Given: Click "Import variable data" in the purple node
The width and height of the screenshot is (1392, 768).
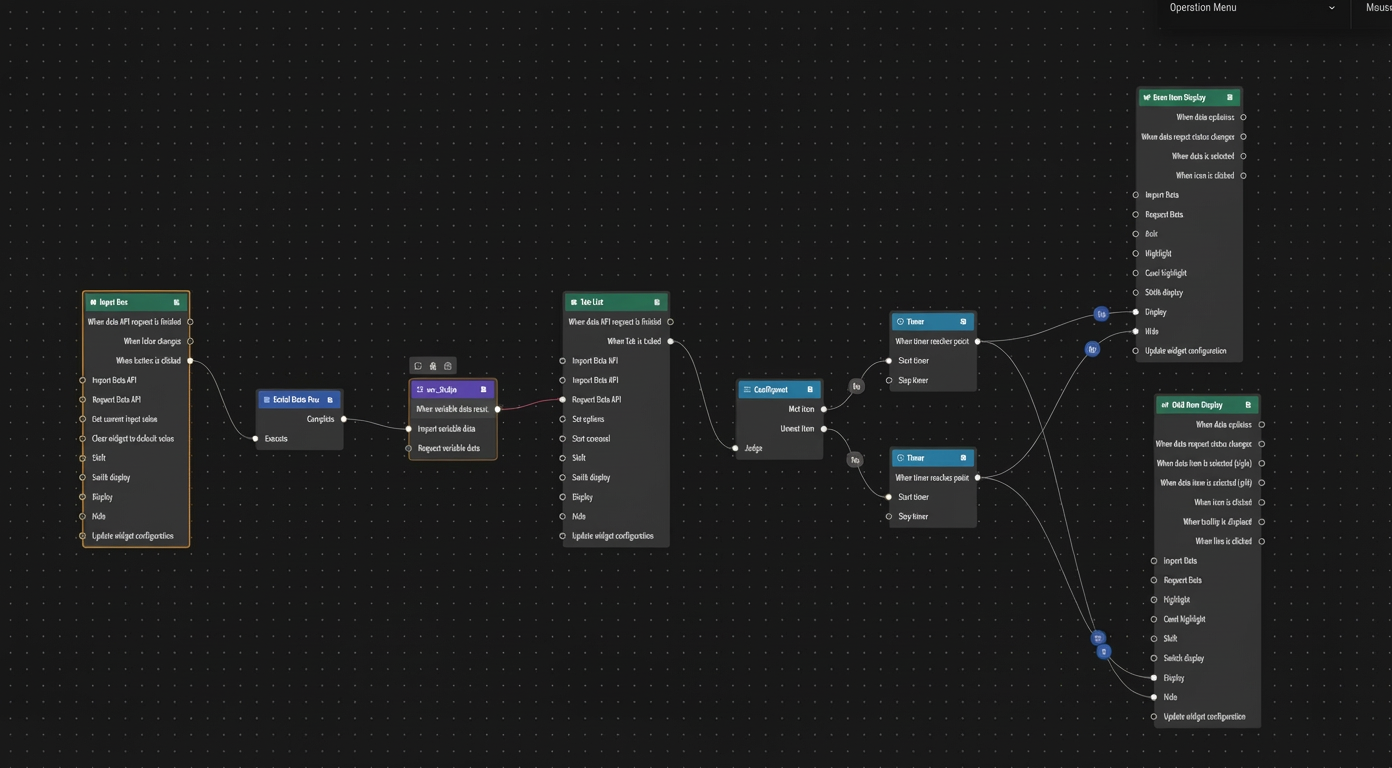Looking at the screenshot, I should pos(446,429).
